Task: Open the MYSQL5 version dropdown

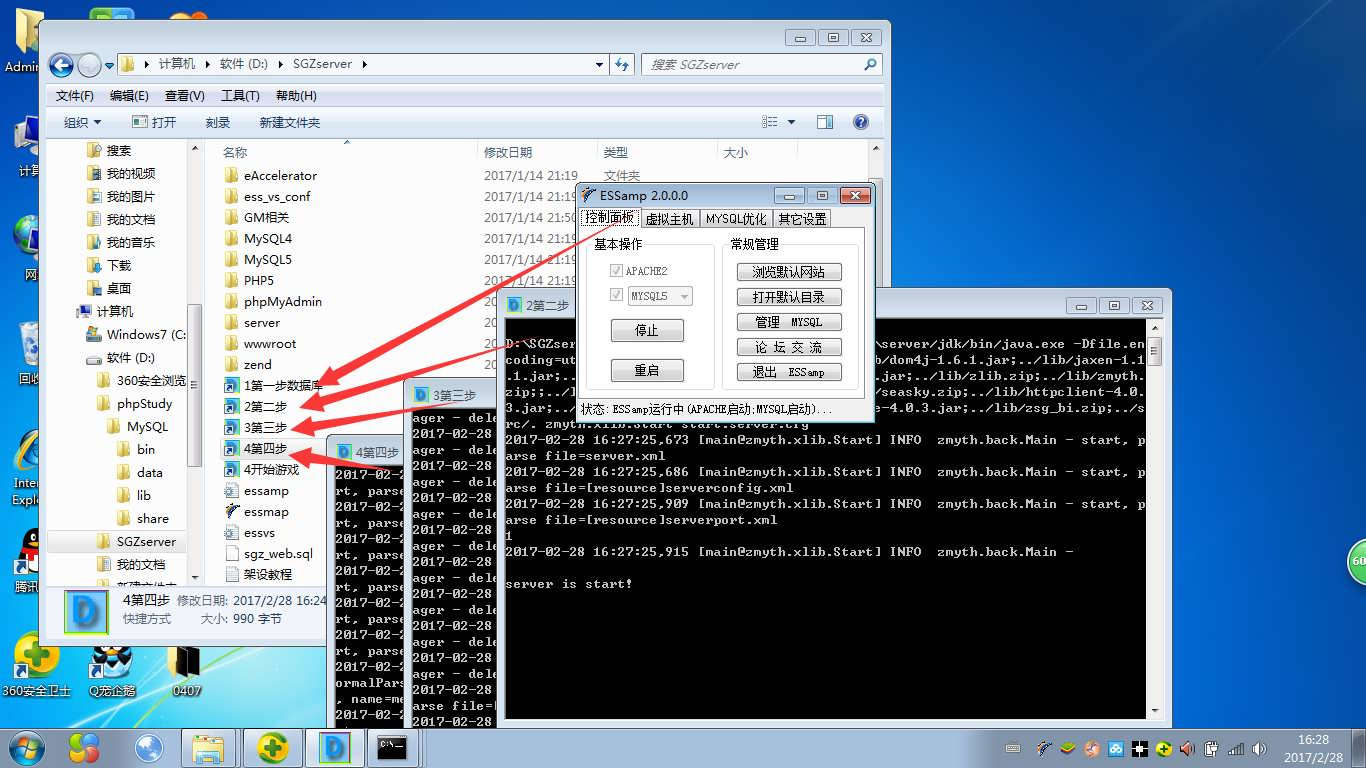Action: coord(684,297)
